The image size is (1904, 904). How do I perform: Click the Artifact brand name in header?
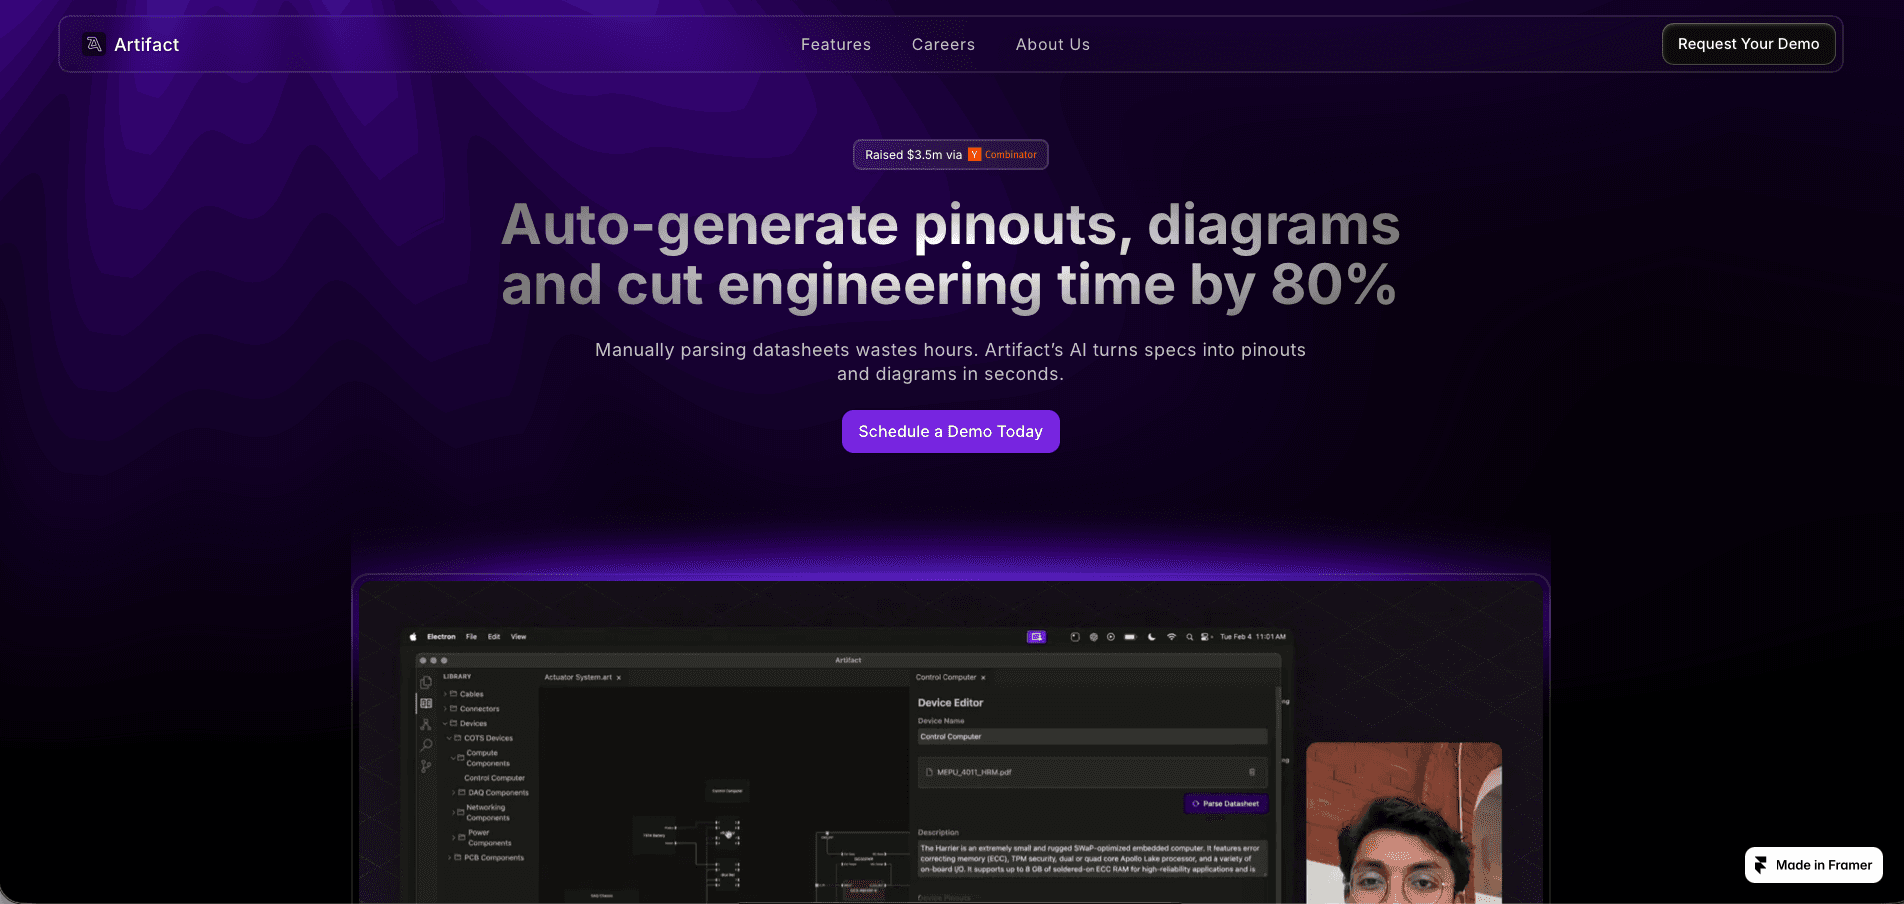pyautogui.click(x=147, y=44)
